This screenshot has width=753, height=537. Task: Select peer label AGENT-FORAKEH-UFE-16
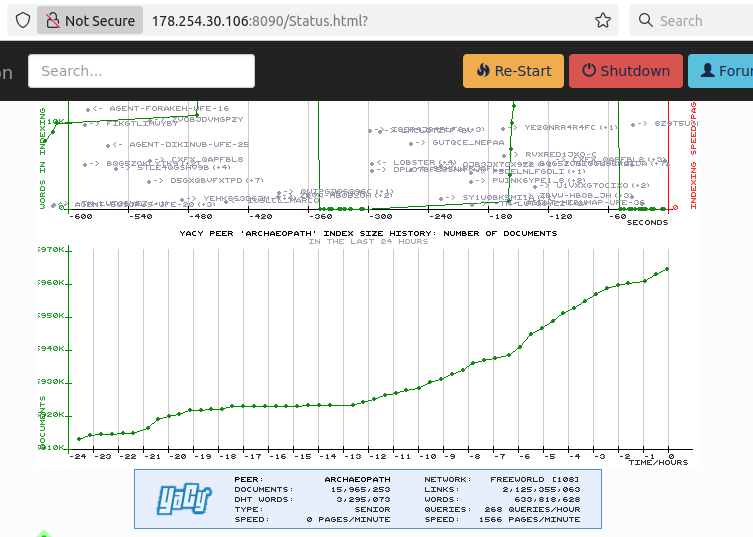pyautogui.click(x=169, y=109)
